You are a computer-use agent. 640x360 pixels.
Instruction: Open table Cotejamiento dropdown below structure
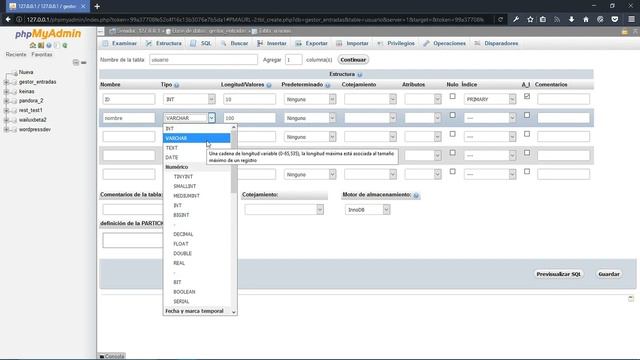pyautogui.click(x=284, y=210)
